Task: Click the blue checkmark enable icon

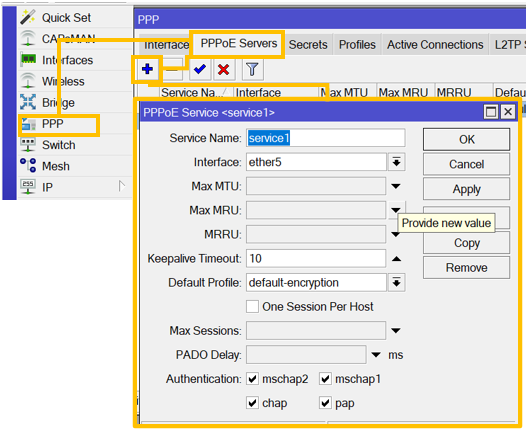Action: [200, 70]
